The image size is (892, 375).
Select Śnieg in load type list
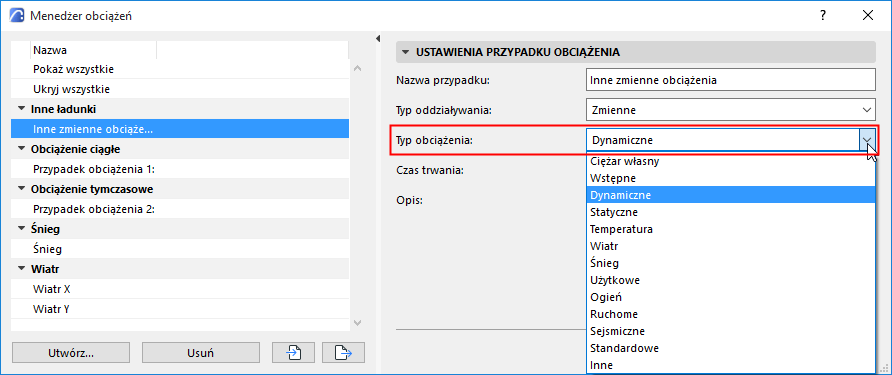pos(730,263)
